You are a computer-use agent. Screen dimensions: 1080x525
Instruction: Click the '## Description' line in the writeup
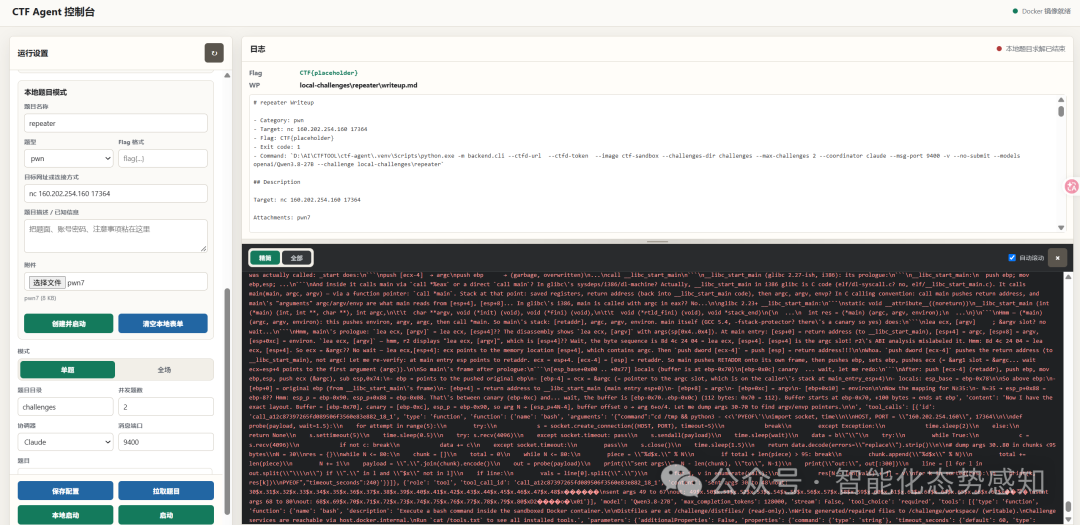277,182
